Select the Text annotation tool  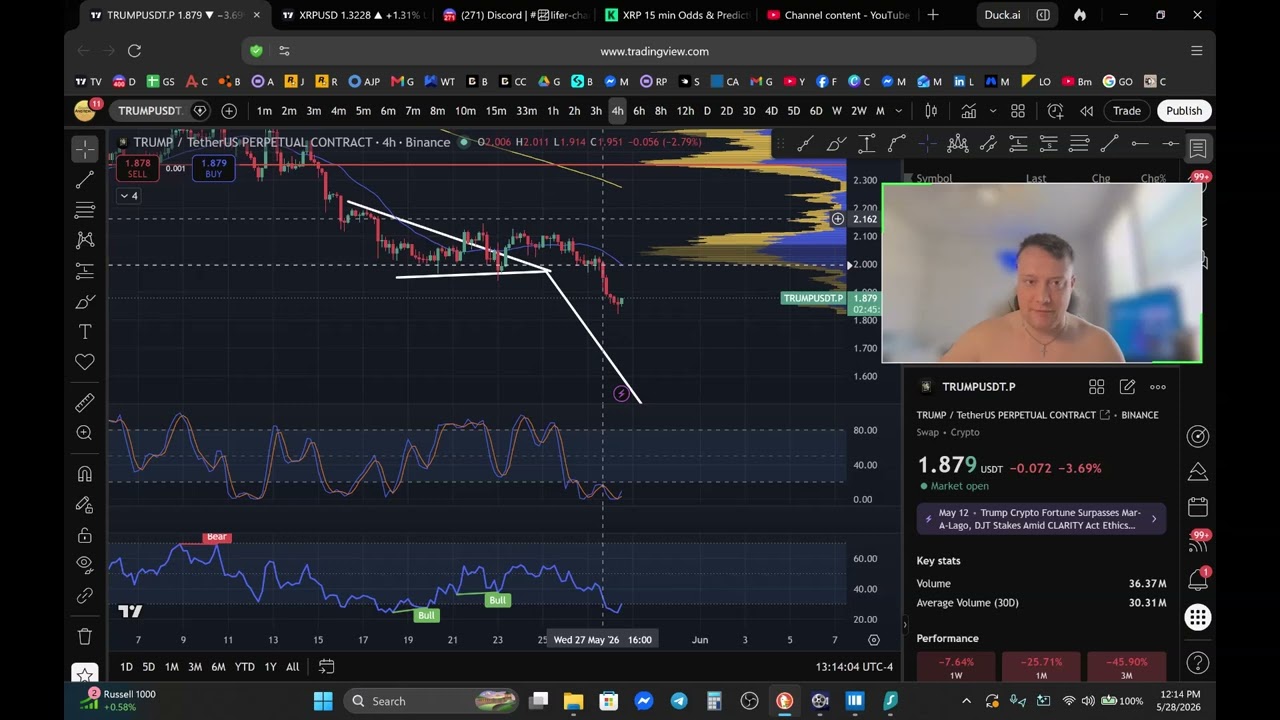point(85,332)
